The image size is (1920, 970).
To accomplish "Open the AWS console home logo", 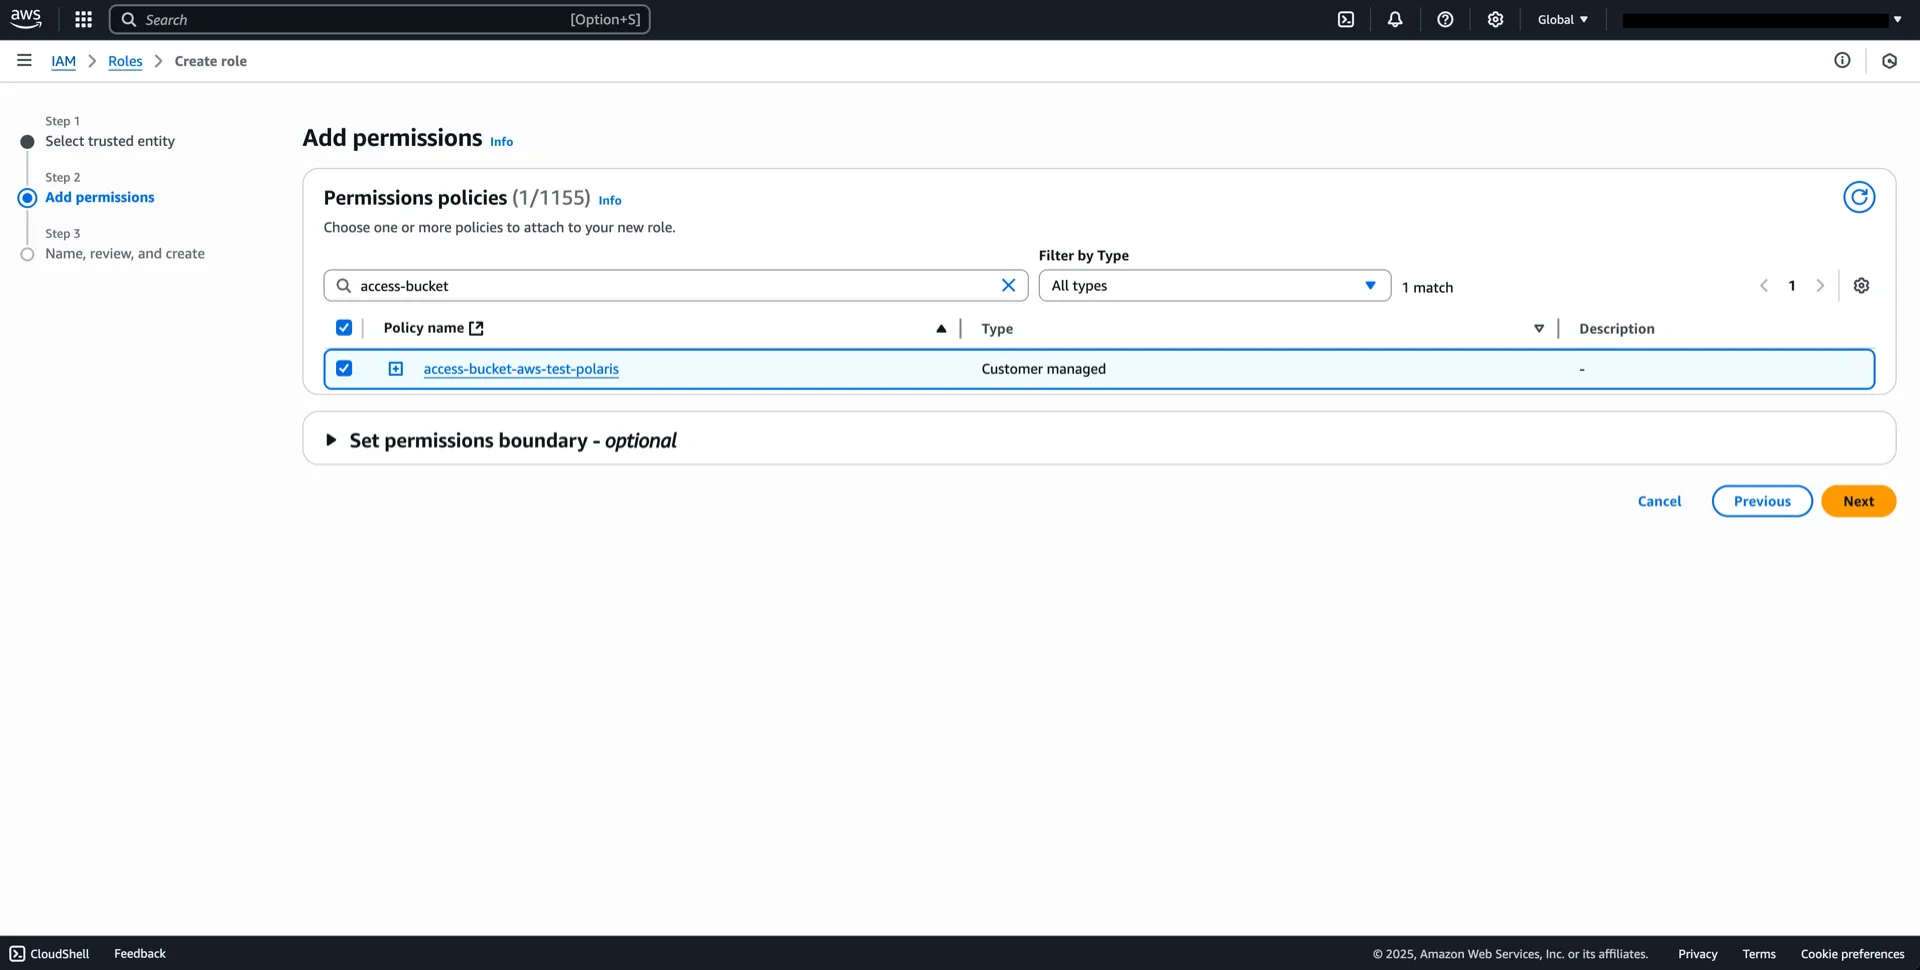I will pyautogui.click(x=26, y=19).
